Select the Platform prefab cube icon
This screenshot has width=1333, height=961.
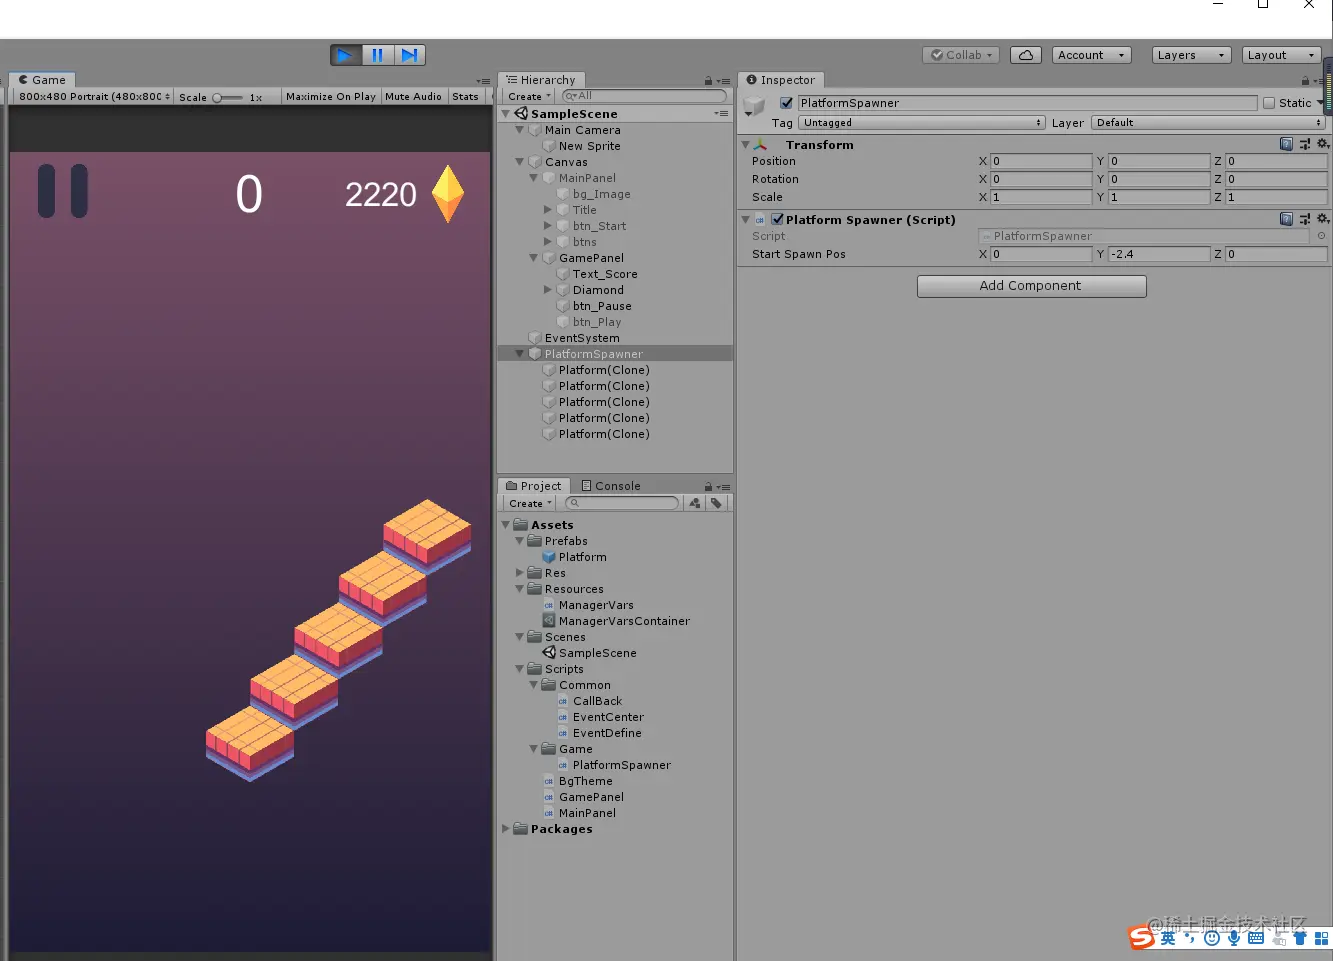pyautogui.click(x=549, y=557)
